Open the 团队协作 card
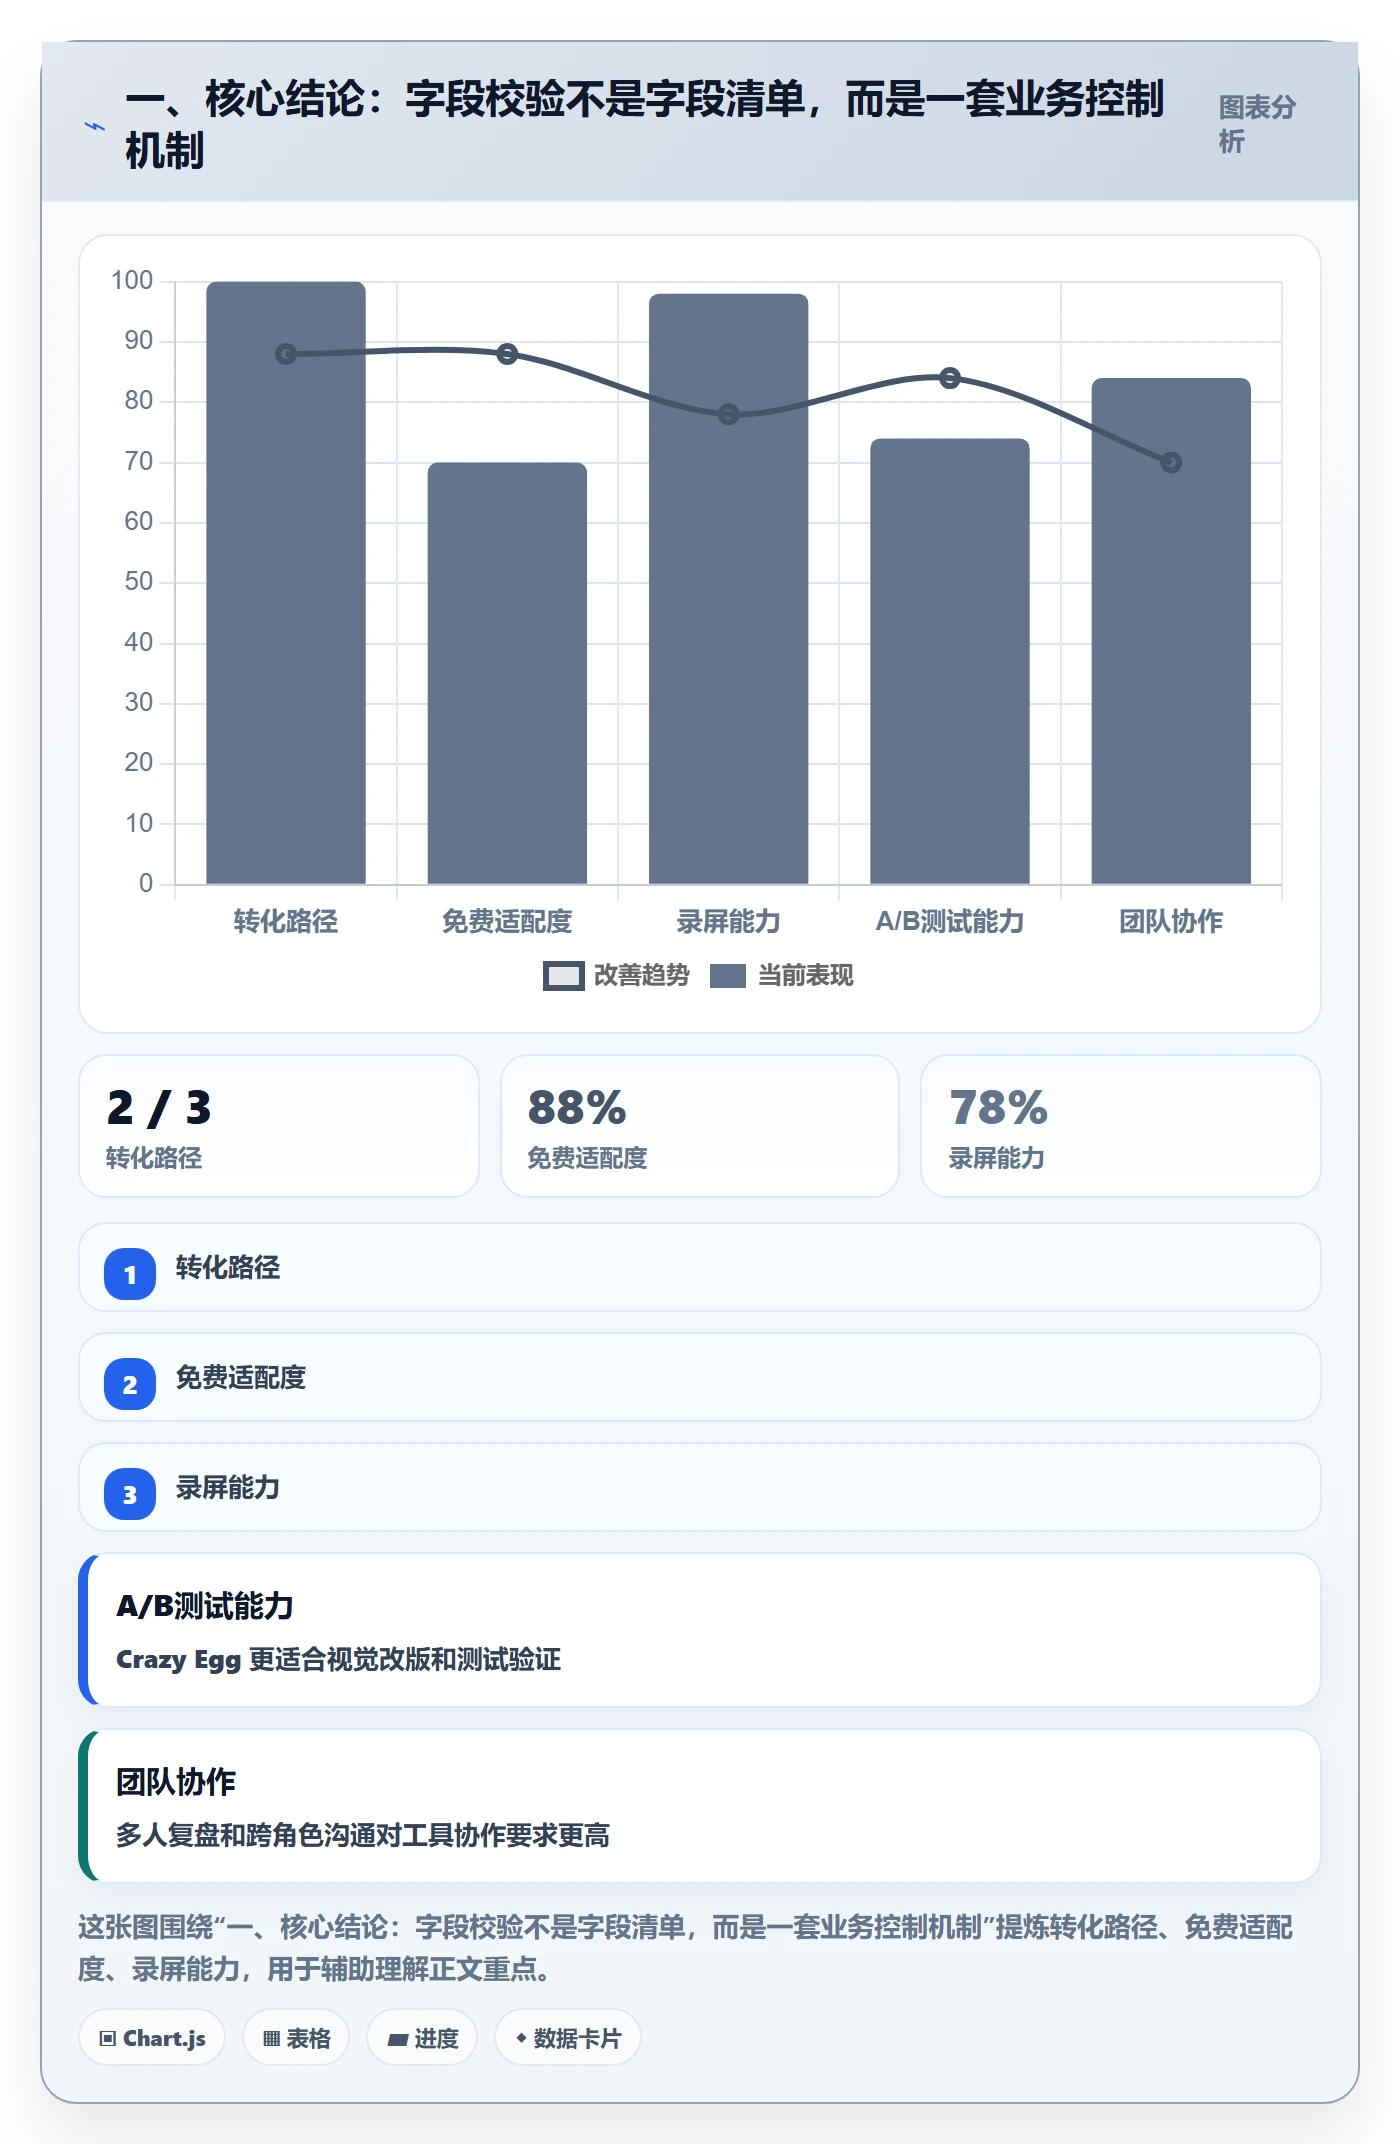This screenshot has height=2144, width=1400. (x=700, y=1806)
